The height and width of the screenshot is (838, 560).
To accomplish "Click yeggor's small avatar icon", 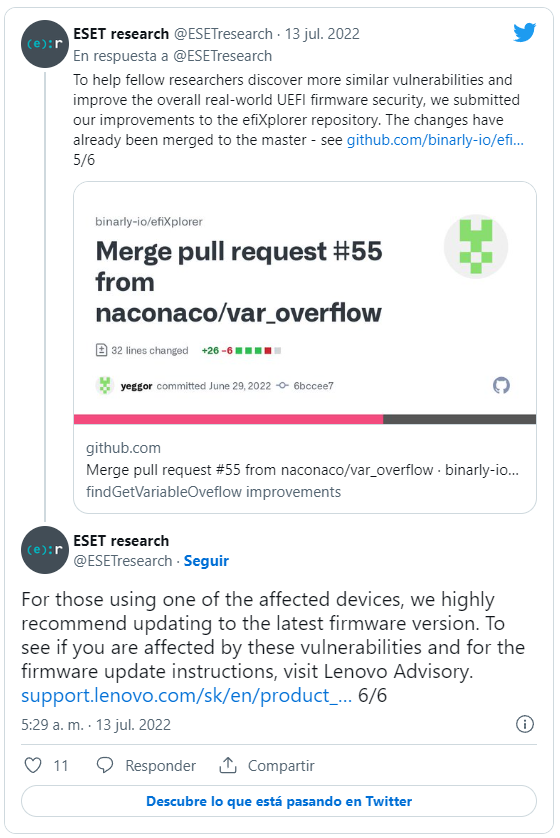I will (x=105, y=385).
